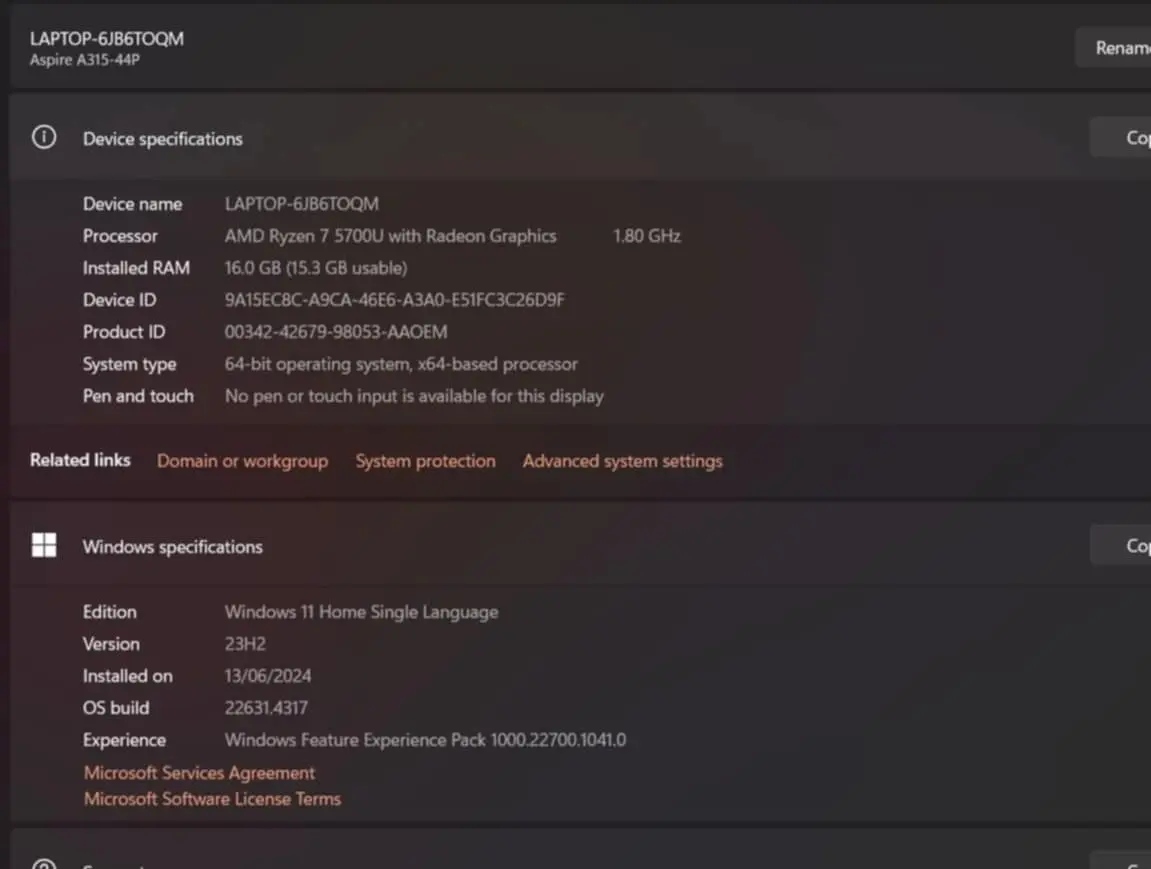Click the Rename button for this PC

pyautogui.click(x=1114, y=48)
